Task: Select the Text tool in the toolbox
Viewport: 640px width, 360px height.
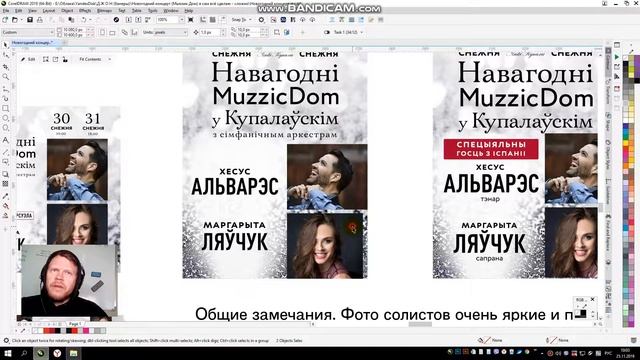Action: click(5, 140)
